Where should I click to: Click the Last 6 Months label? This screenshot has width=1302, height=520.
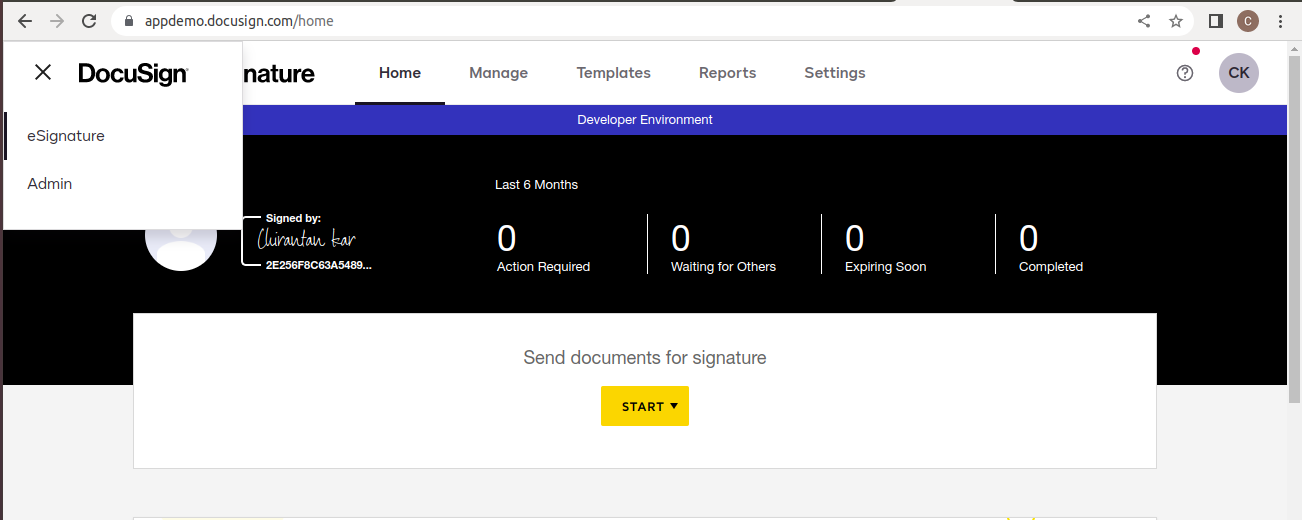tap(536, 185)
